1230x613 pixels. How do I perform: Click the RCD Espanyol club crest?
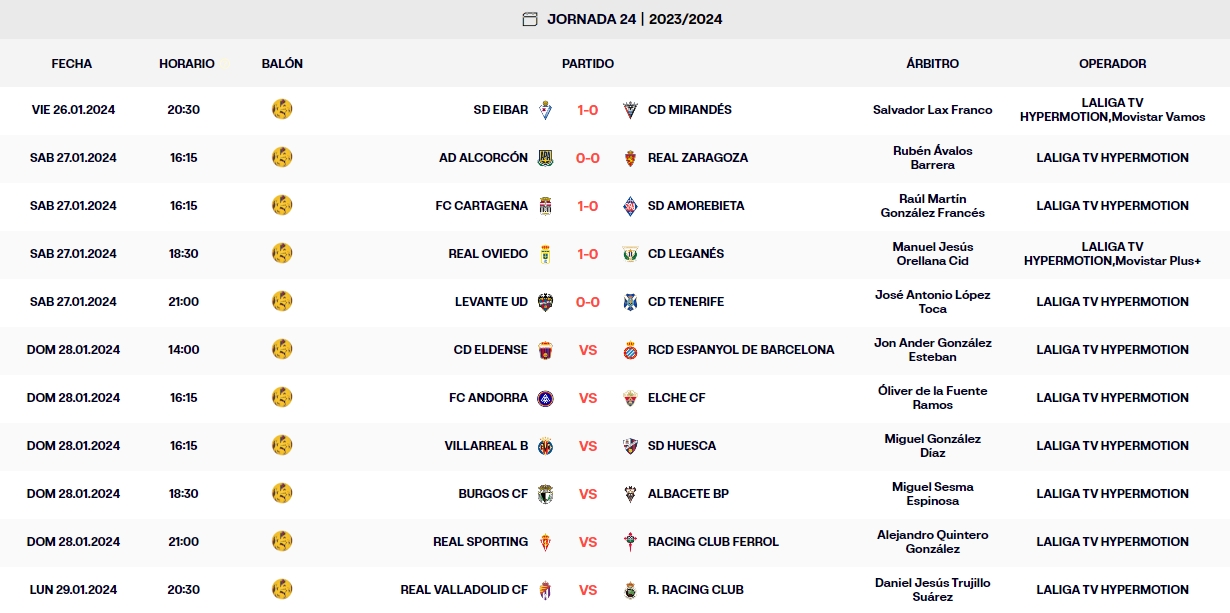[x=630, y=350]
